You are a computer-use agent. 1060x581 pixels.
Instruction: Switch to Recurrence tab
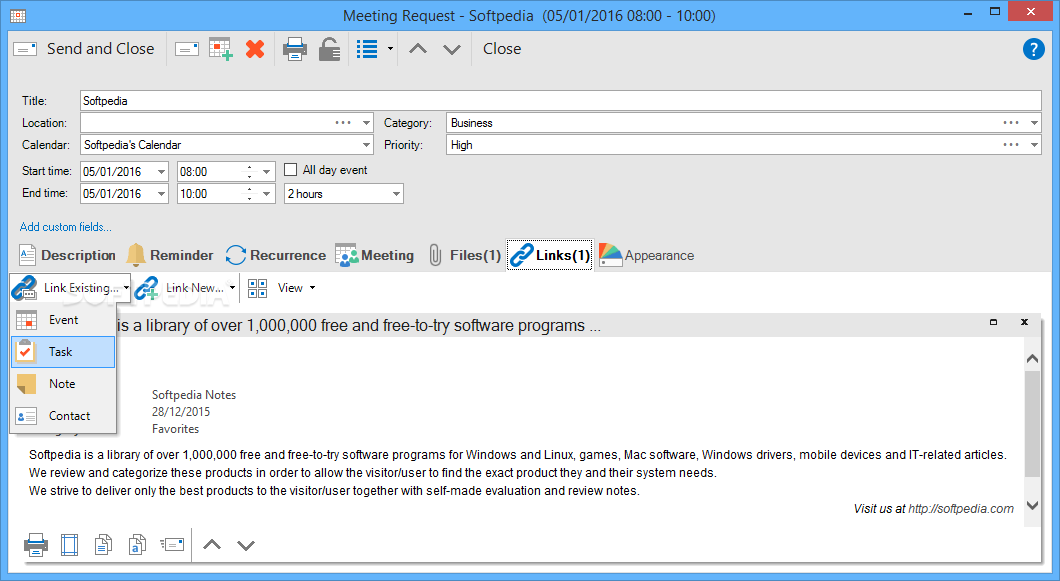pyautogui.click(x=276, y=256)
